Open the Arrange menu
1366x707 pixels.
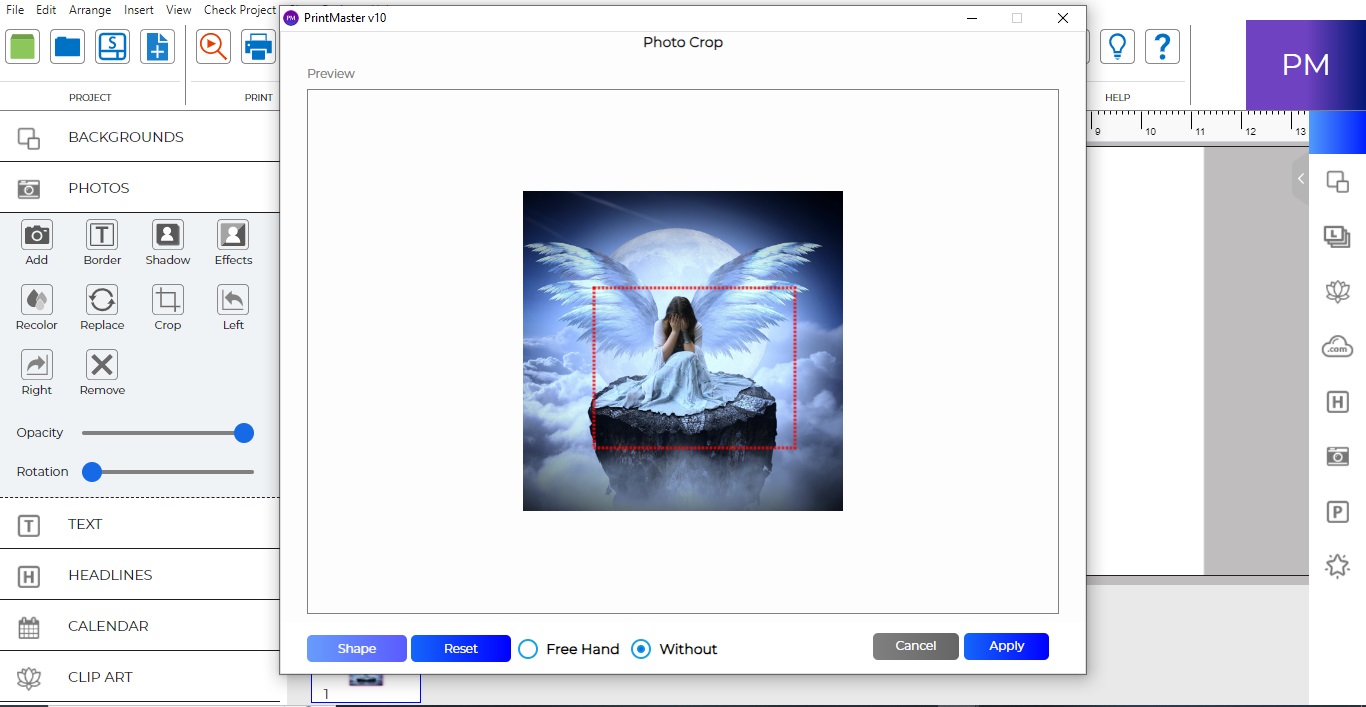[90, 10]
